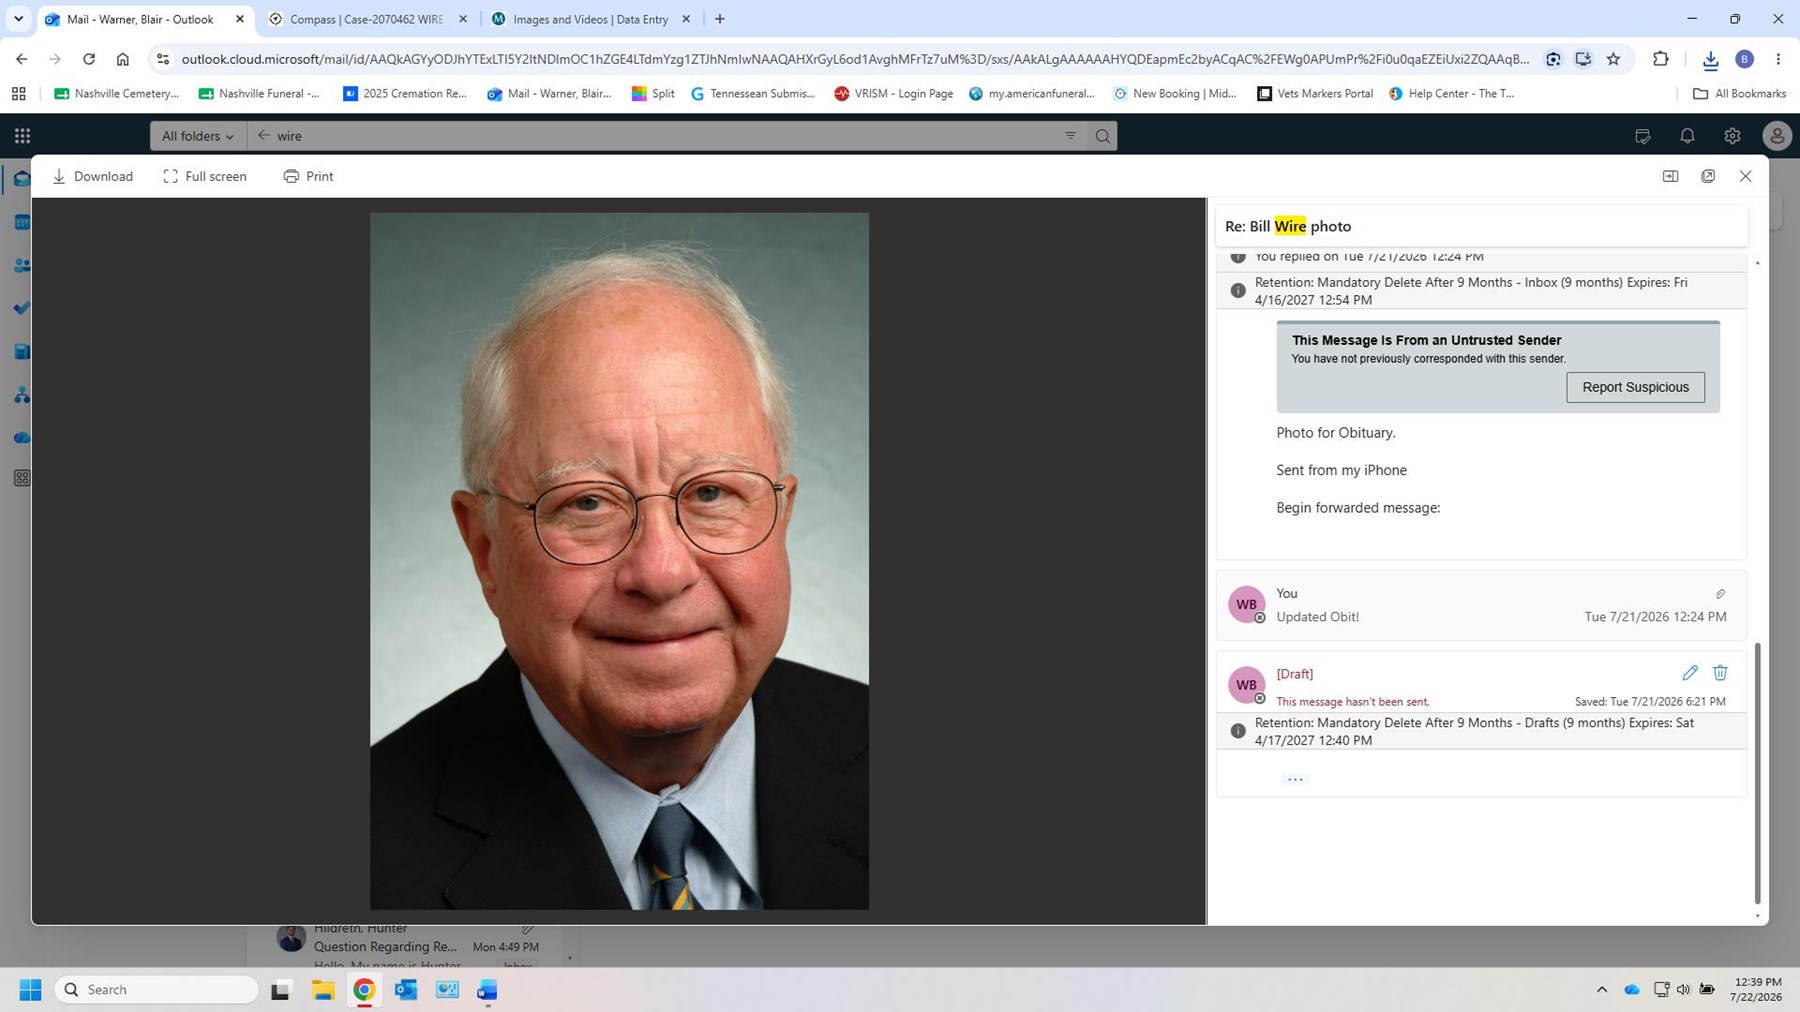Show hidden system tray icons
Image resolution: width=1800 pixels, height=1012 pixels.
tap(1601, 989)
